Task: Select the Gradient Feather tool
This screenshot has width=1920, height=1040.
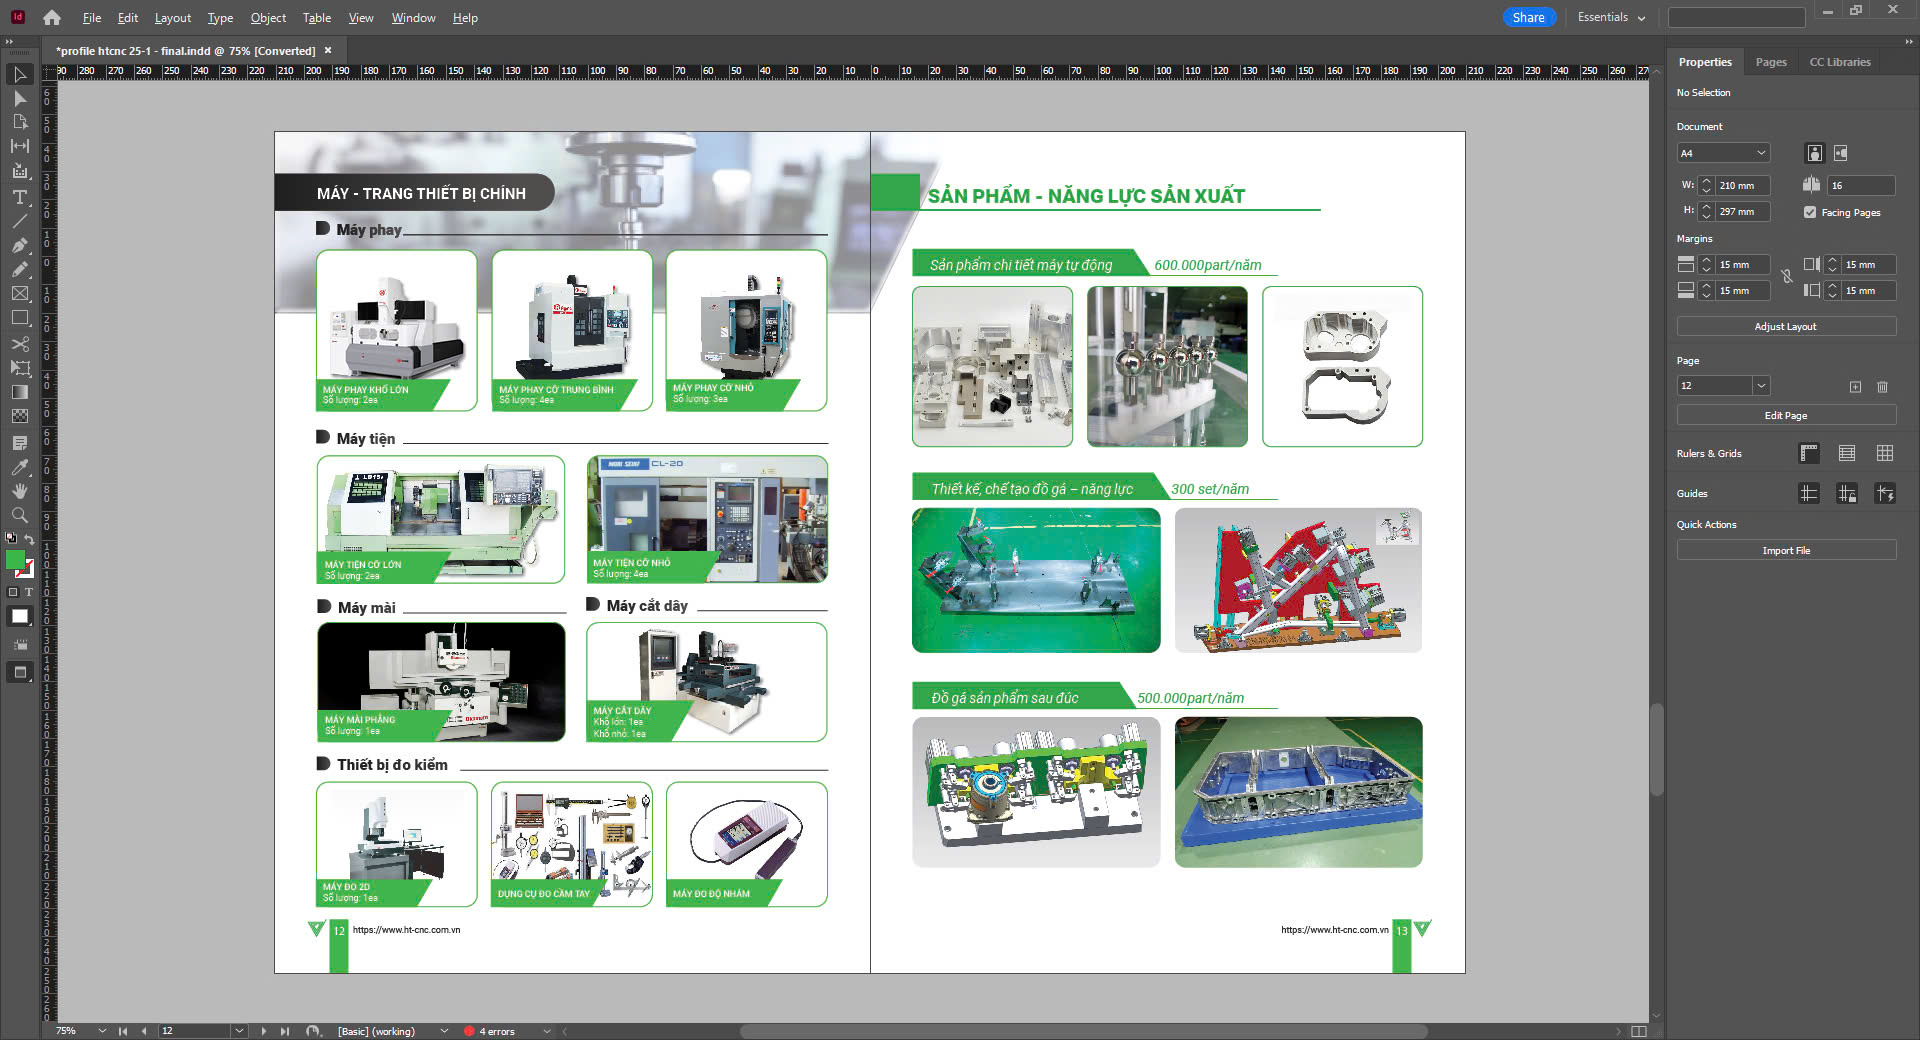Action: tap(19, 416)
